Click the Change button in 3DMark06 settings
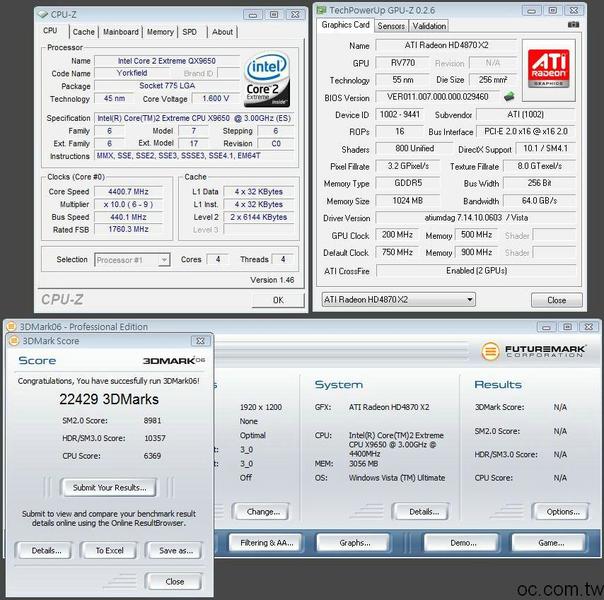The width and height of the screenshot is (604, 600). [x=262, y=512]
